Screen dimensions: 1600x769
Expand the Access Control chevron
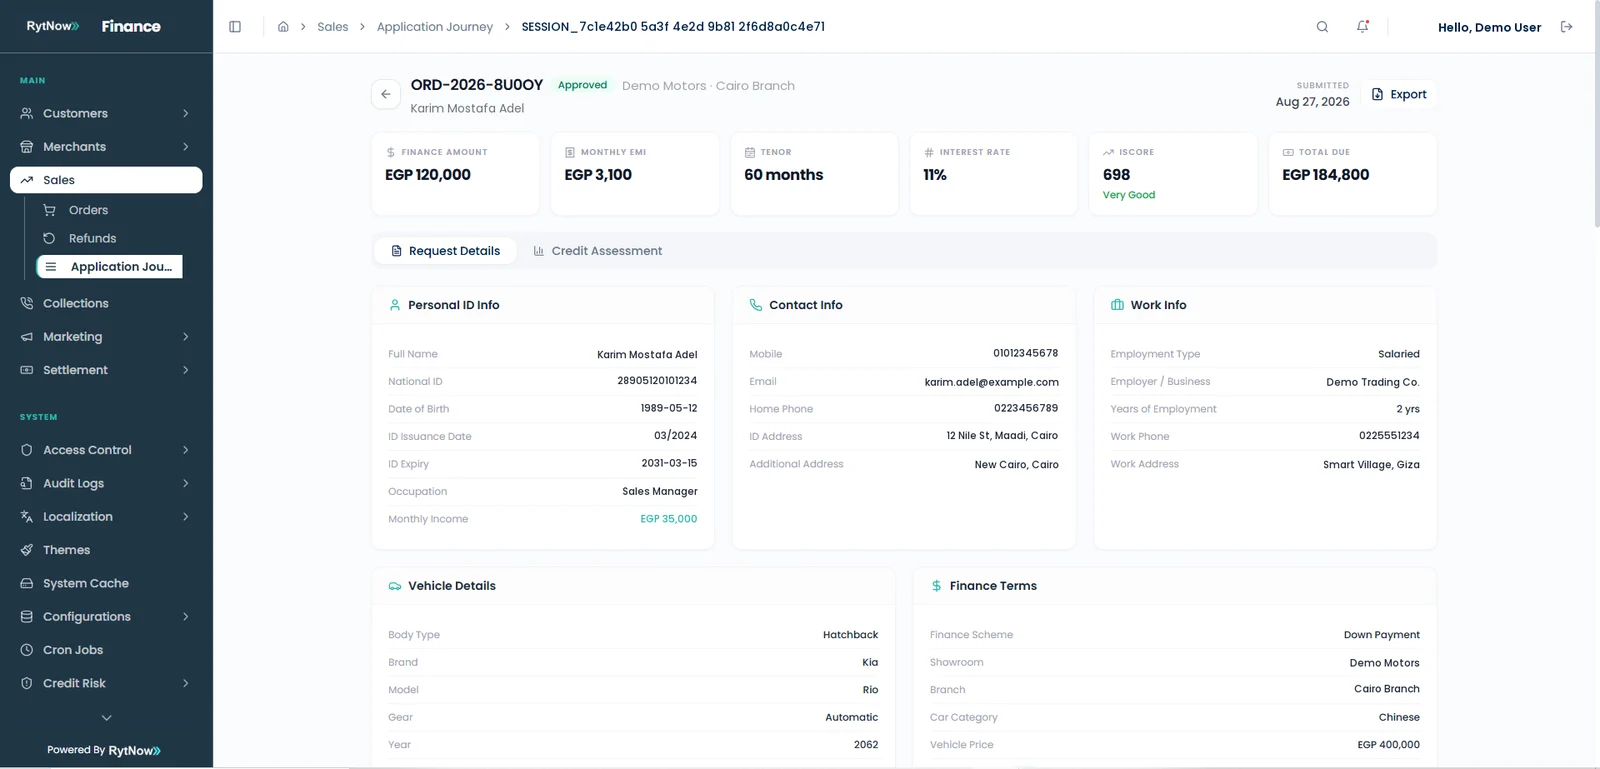[x=186, y=450]
